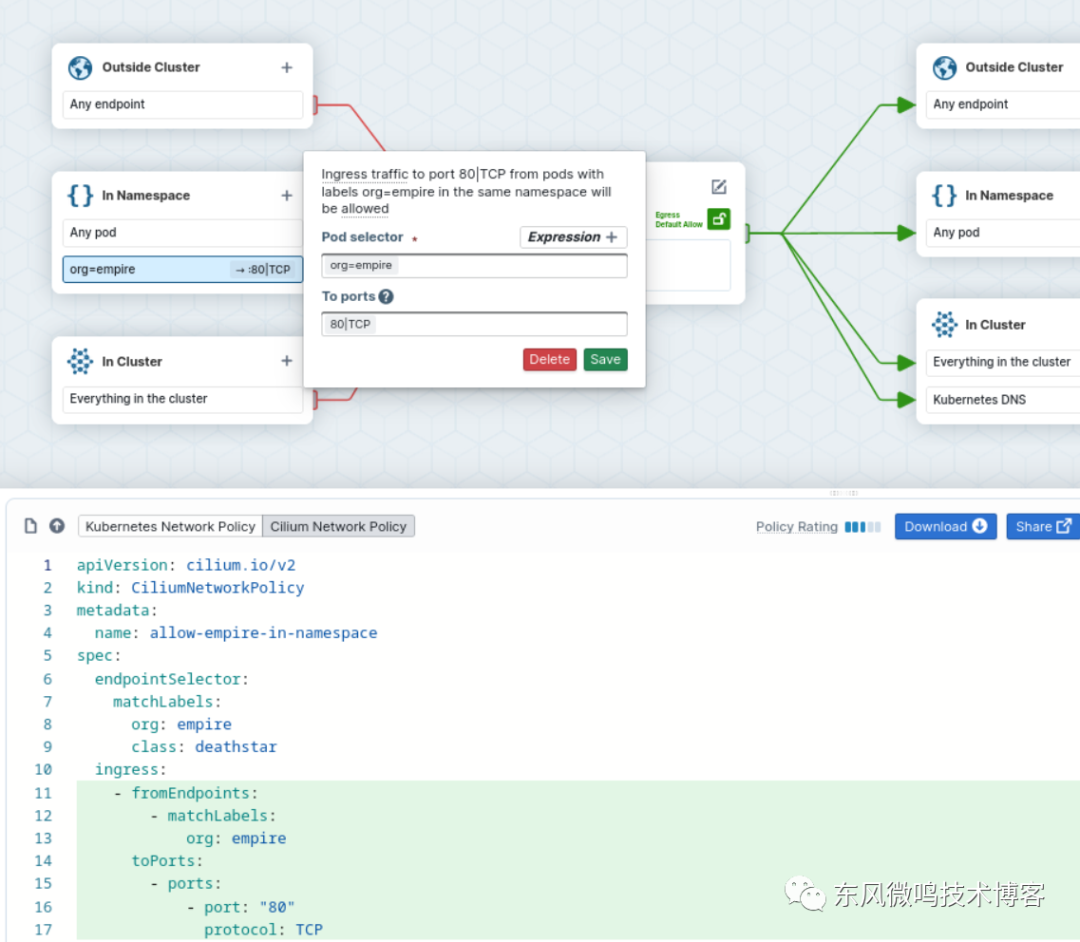Share the network policy
The image size is (1080, 942).
pyautogui.click(x=1043, y=527)
